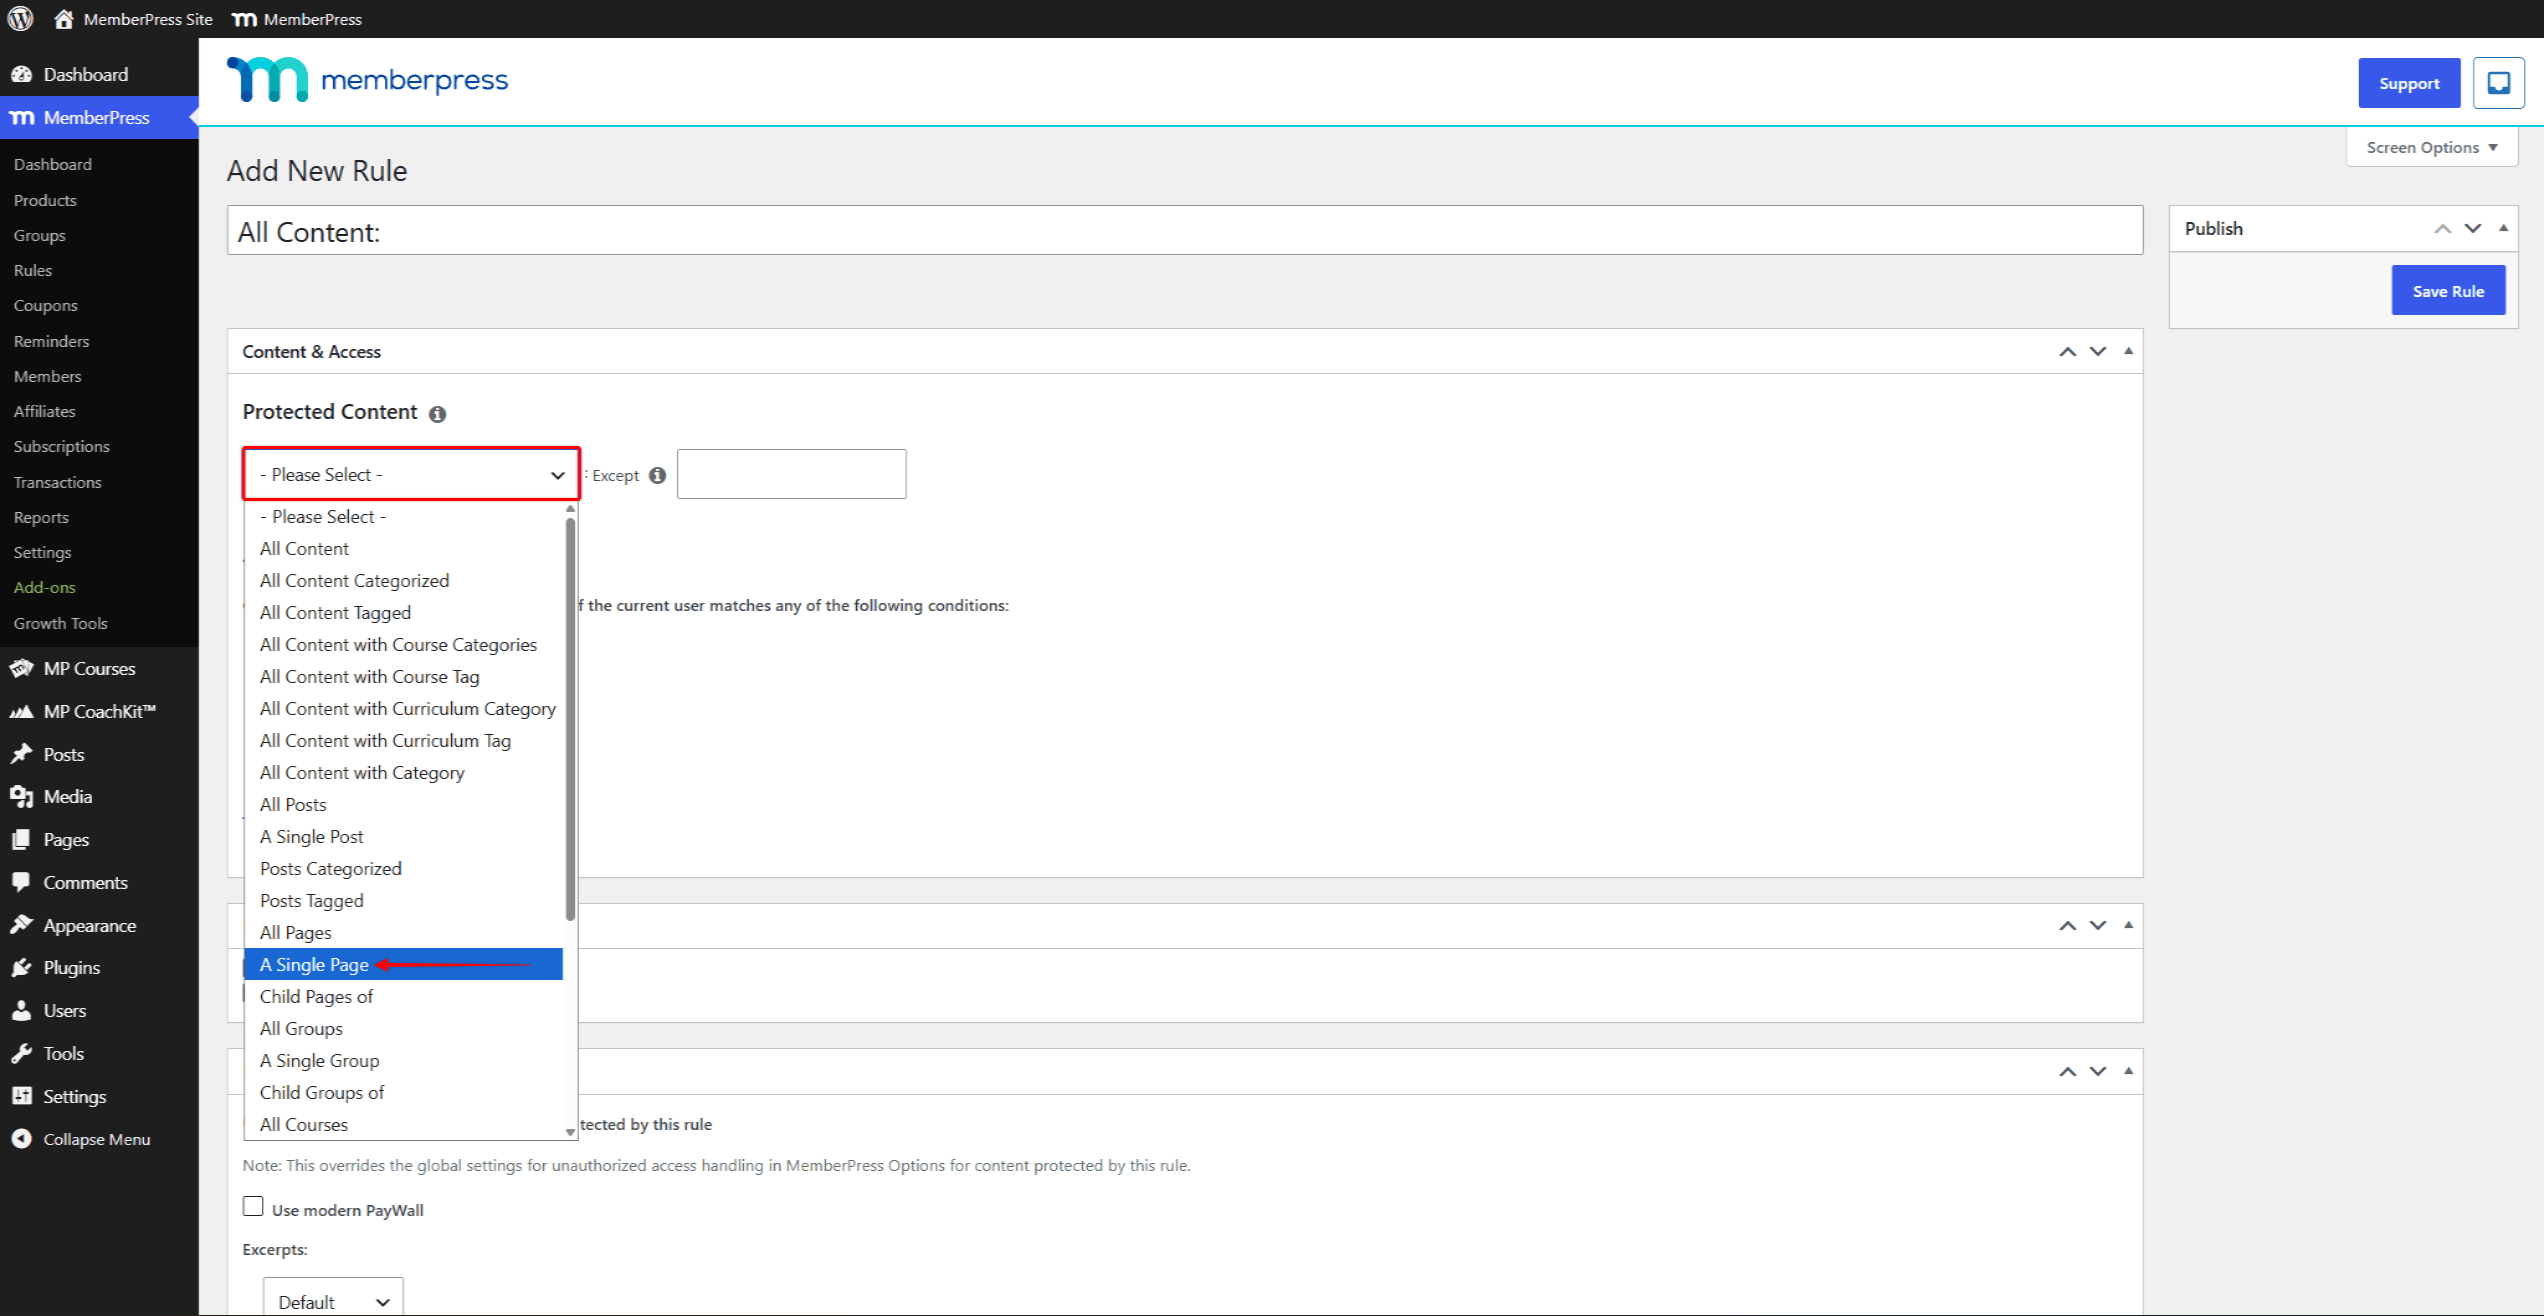The width and height of the screenshot is (2544, 1316).
Task: Click the bottom Settings sliders icon
Action: coord(21,1096)
